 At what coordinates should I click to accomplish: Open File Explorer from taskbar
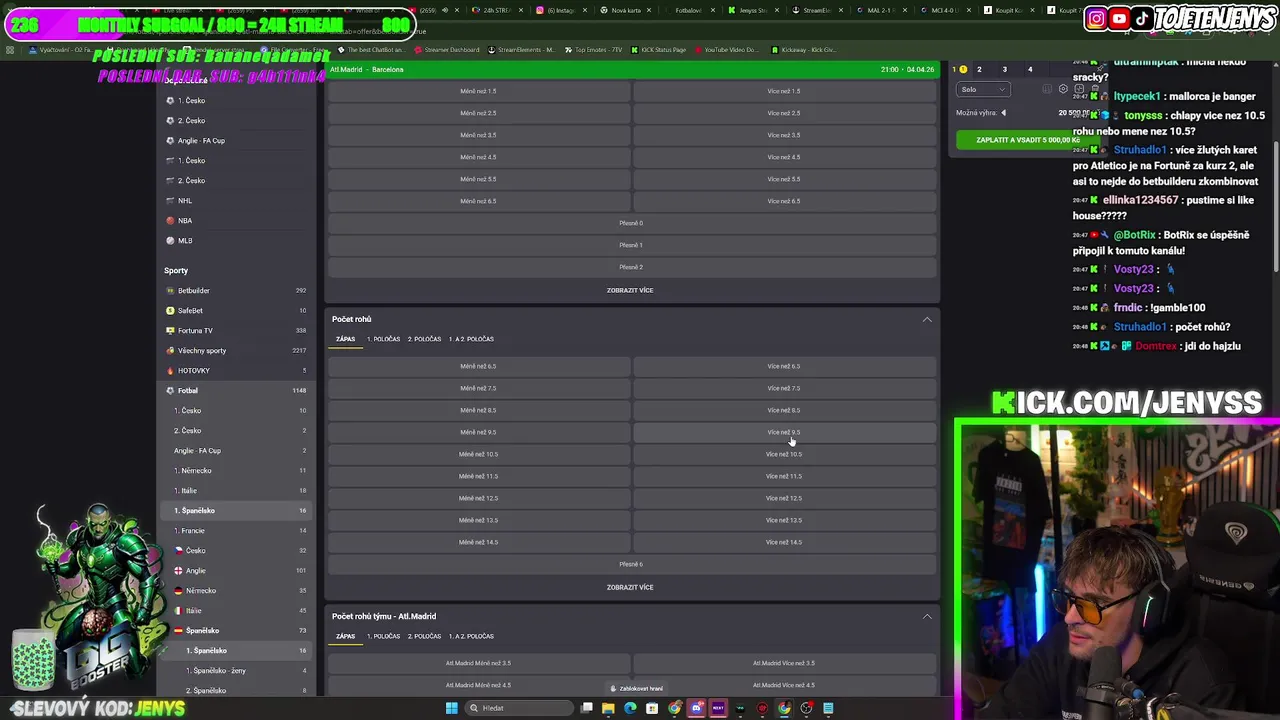608,708
